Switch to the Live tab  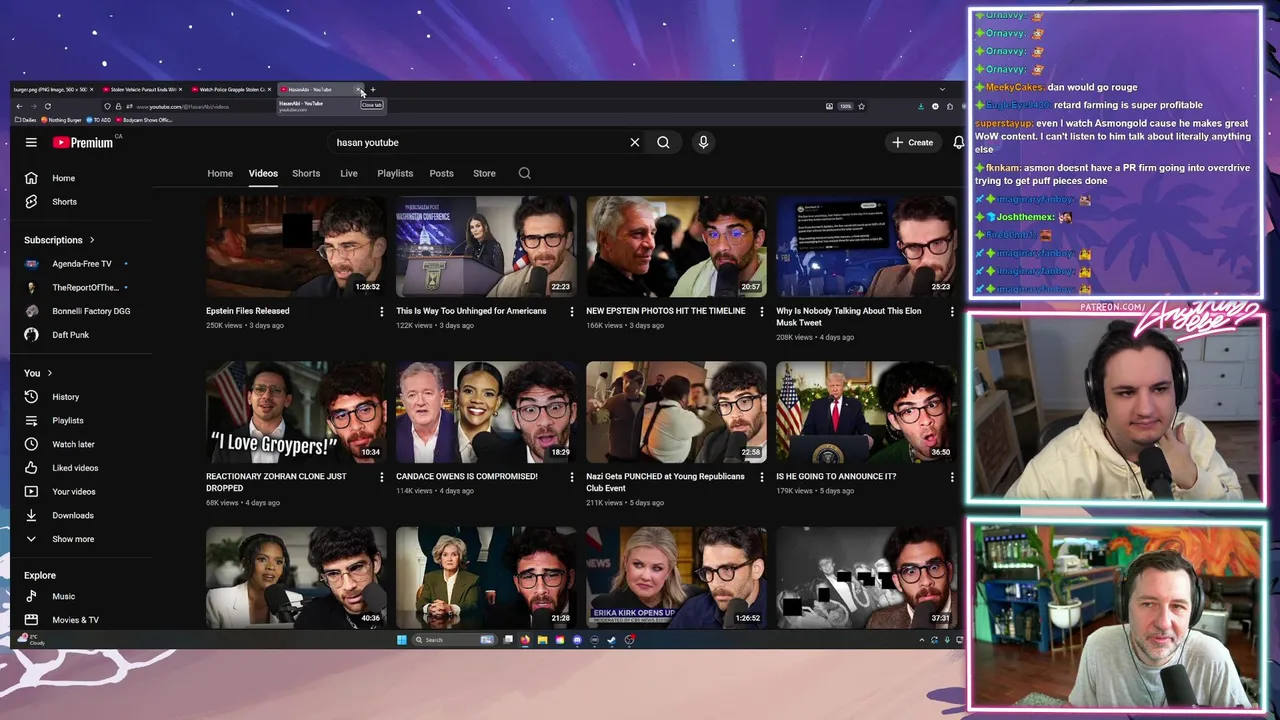pyautogui.click(x=348, y=173)
